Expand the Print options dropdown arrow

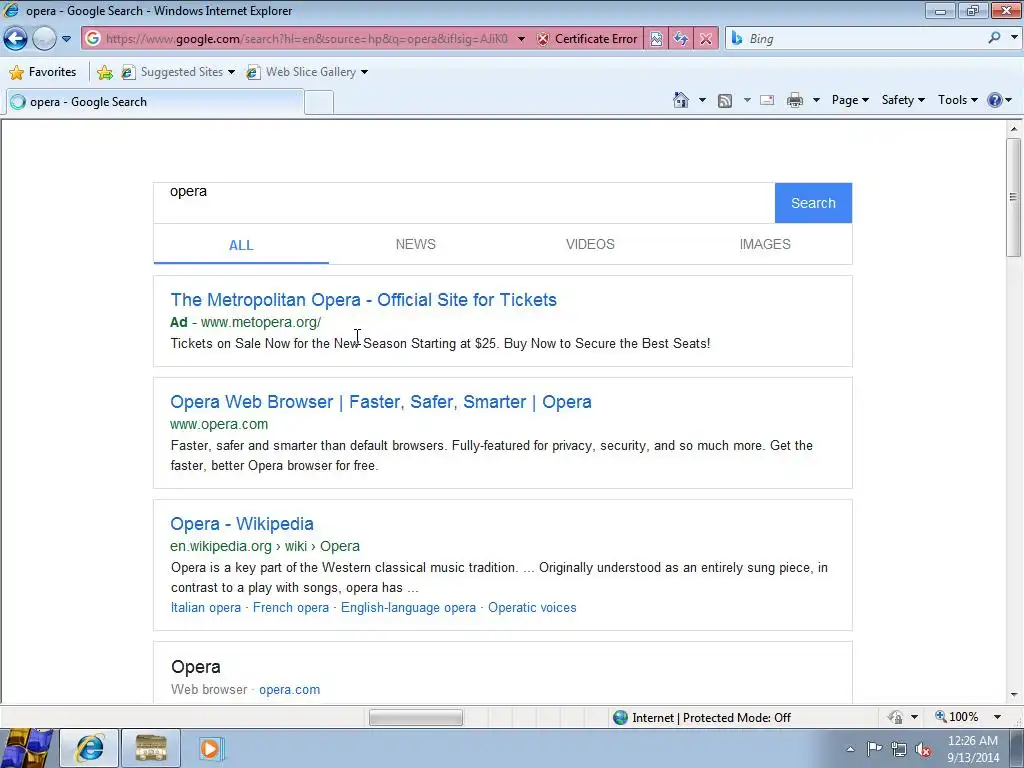coord(816,100)
